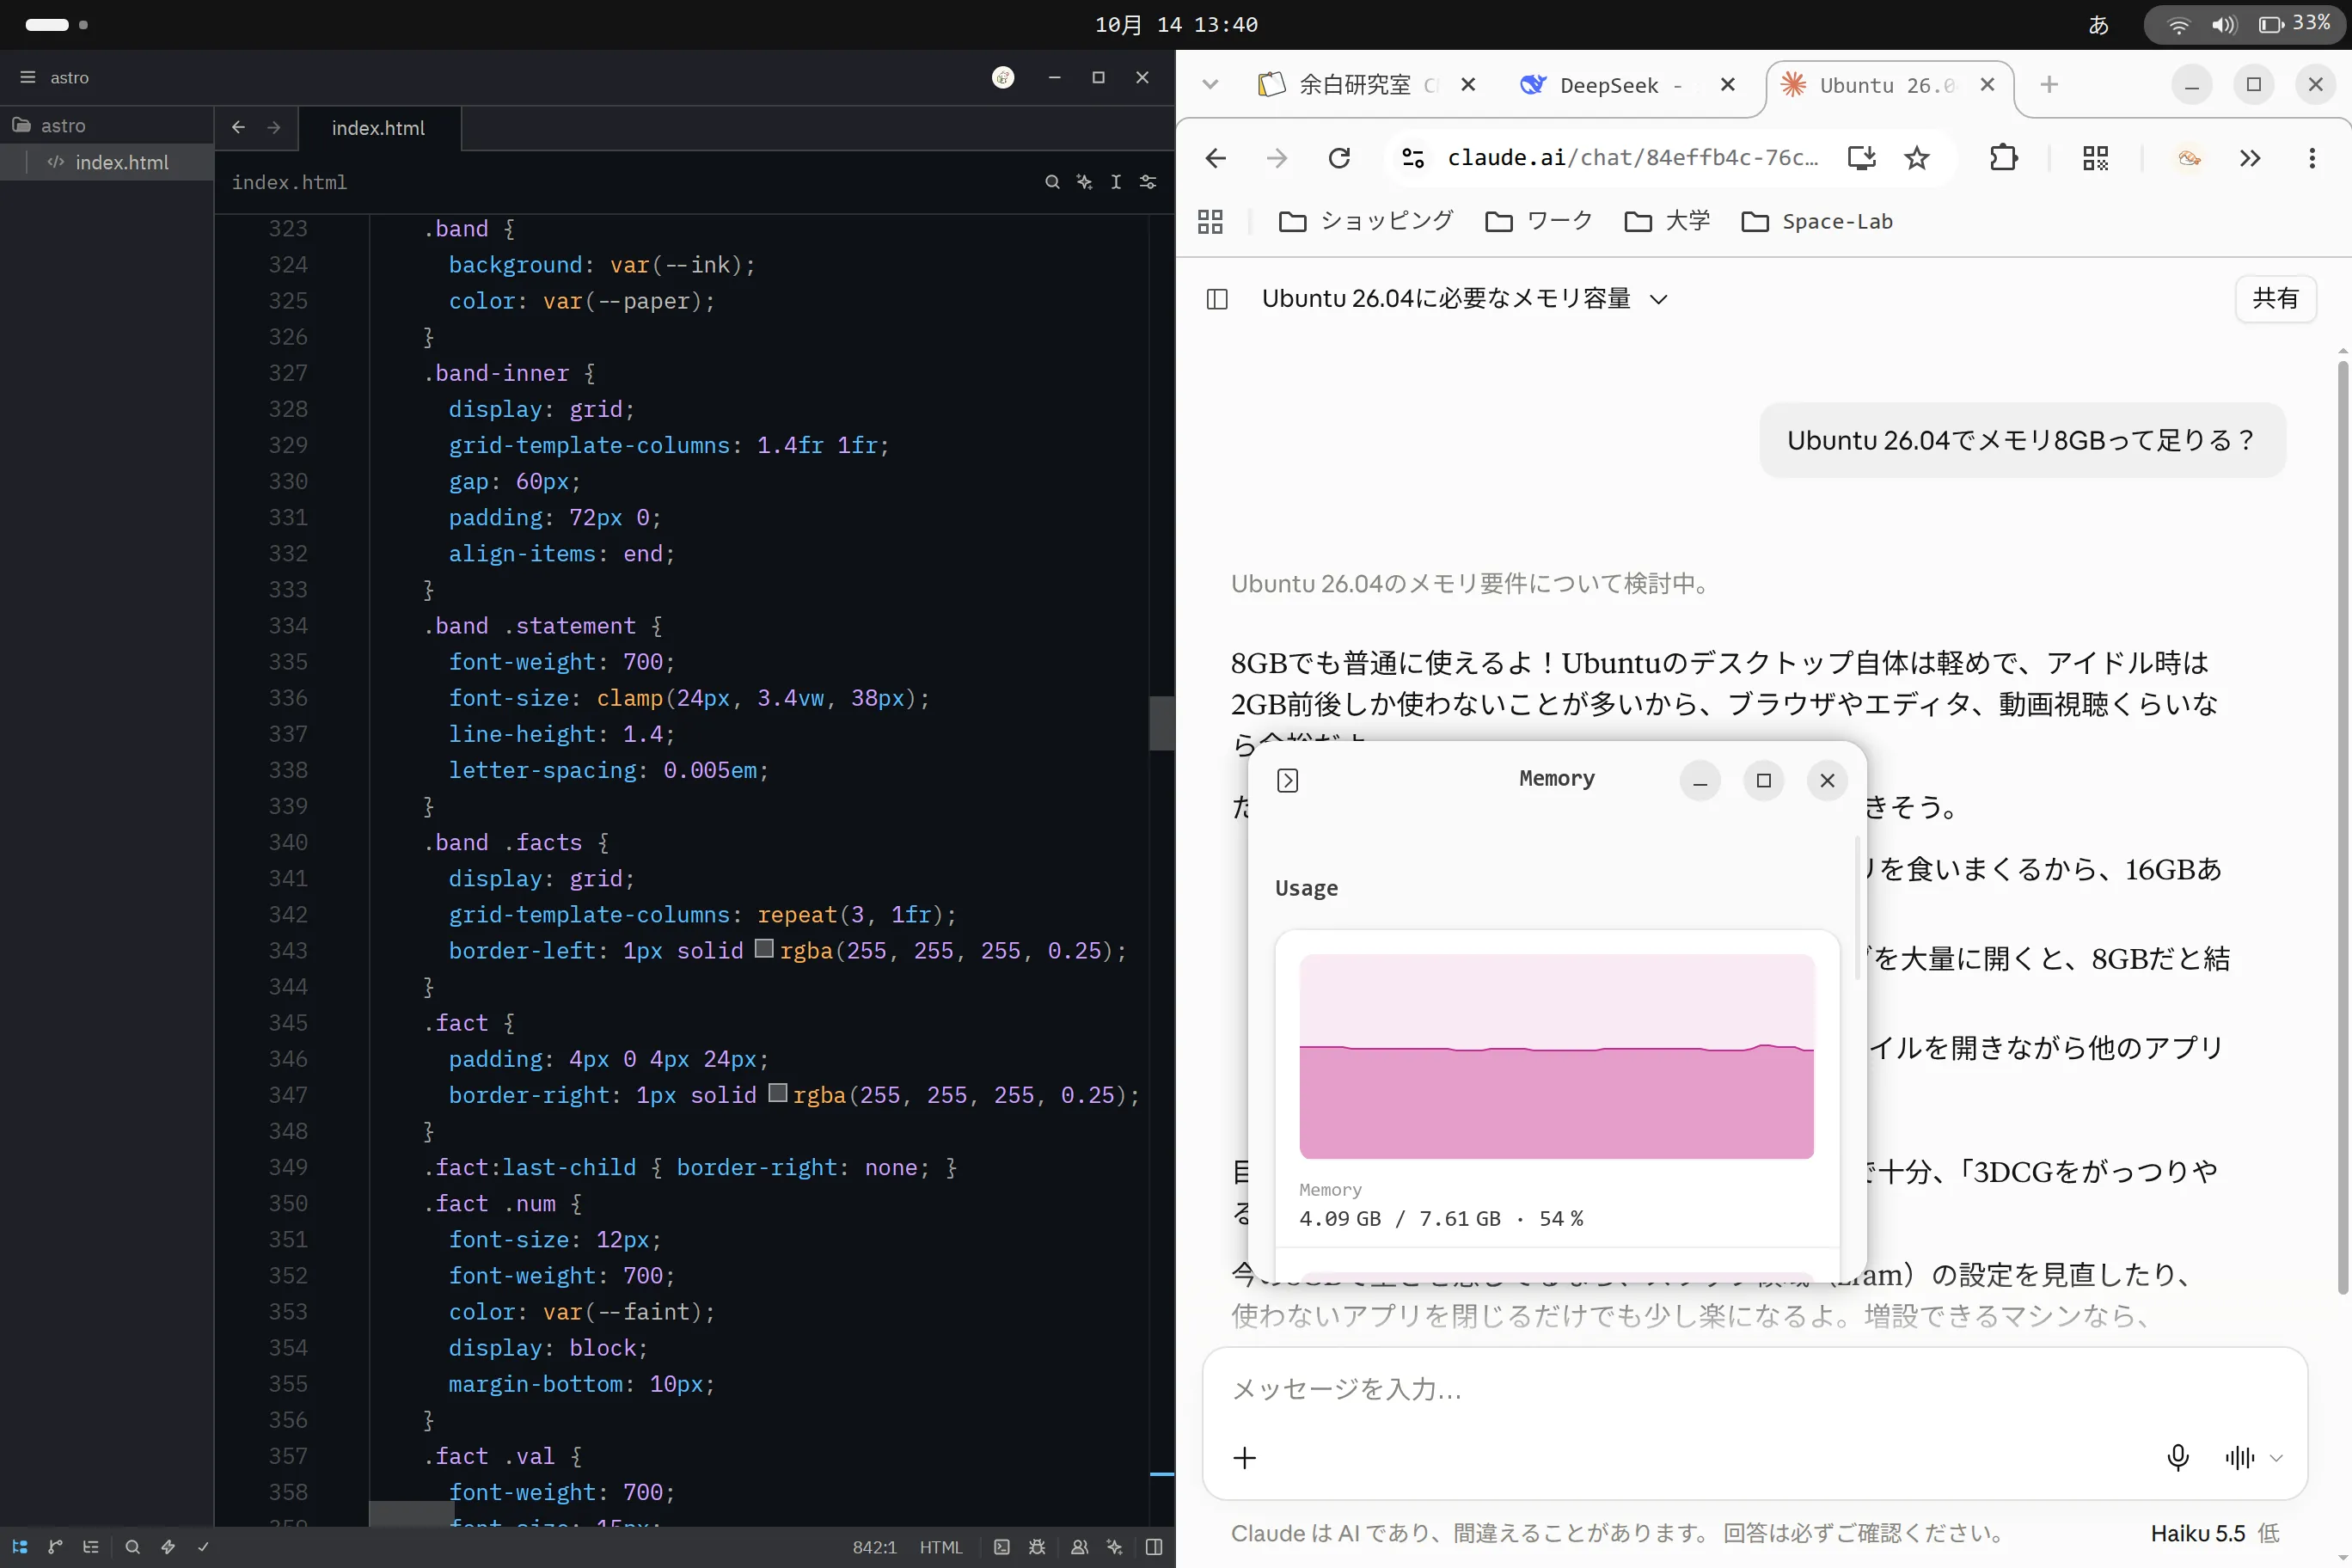Click the rgba color swatch on line 343
This screenshot has width=2352, height=1568.
pos(764,948)
